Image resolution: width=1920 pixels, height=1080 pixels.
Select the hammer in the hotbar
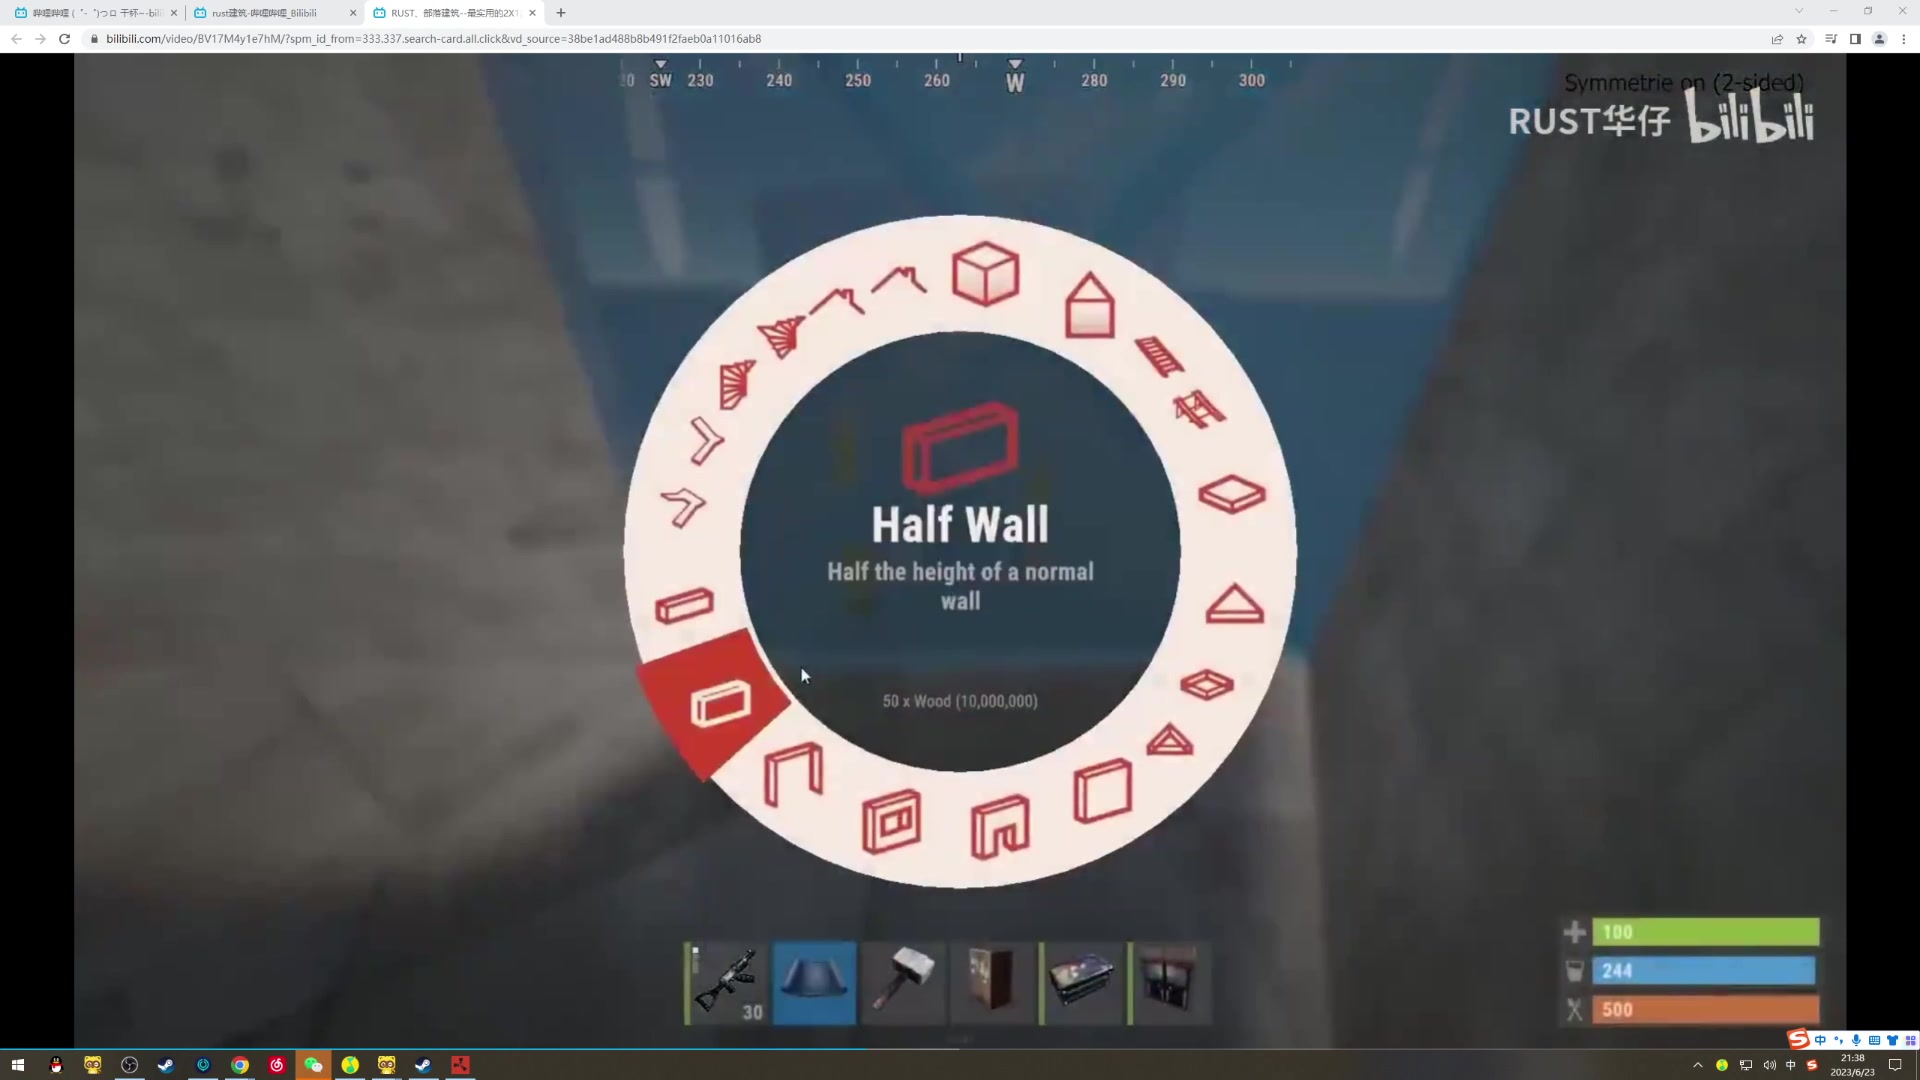pos(903,982)
